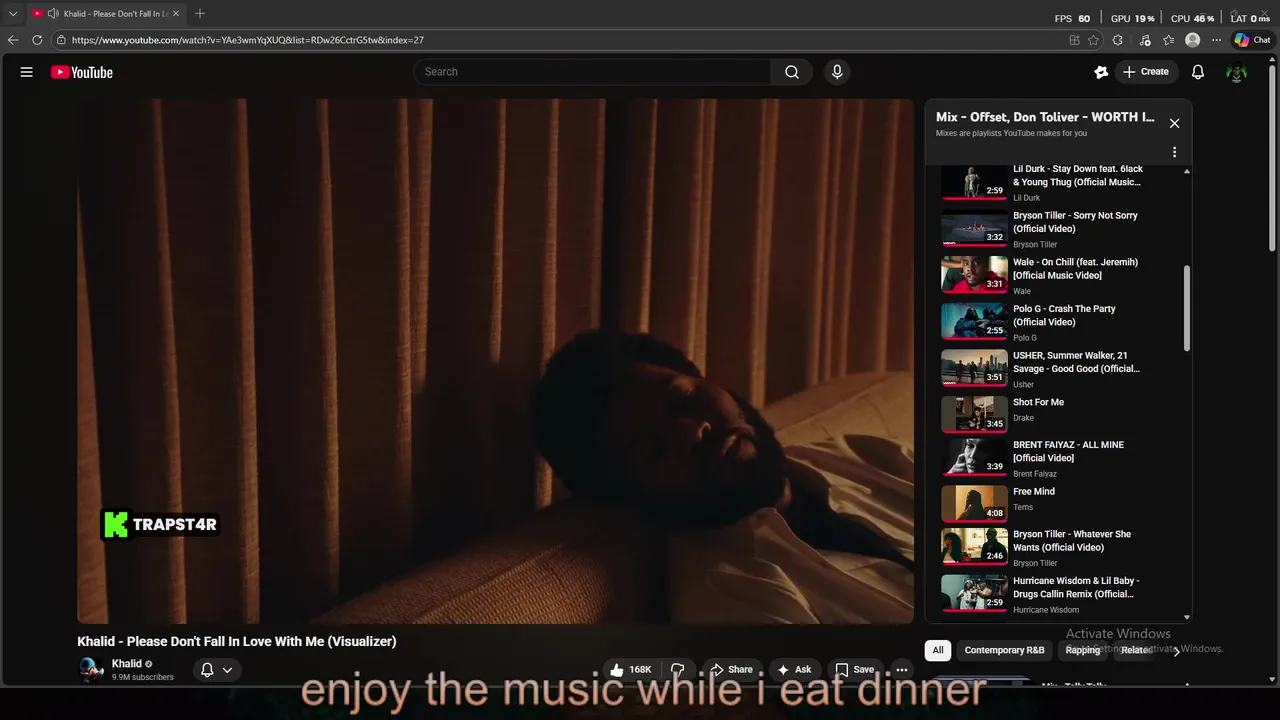Mute the tab with speaker icon
1280x720 pixels.
click(52, 14)
